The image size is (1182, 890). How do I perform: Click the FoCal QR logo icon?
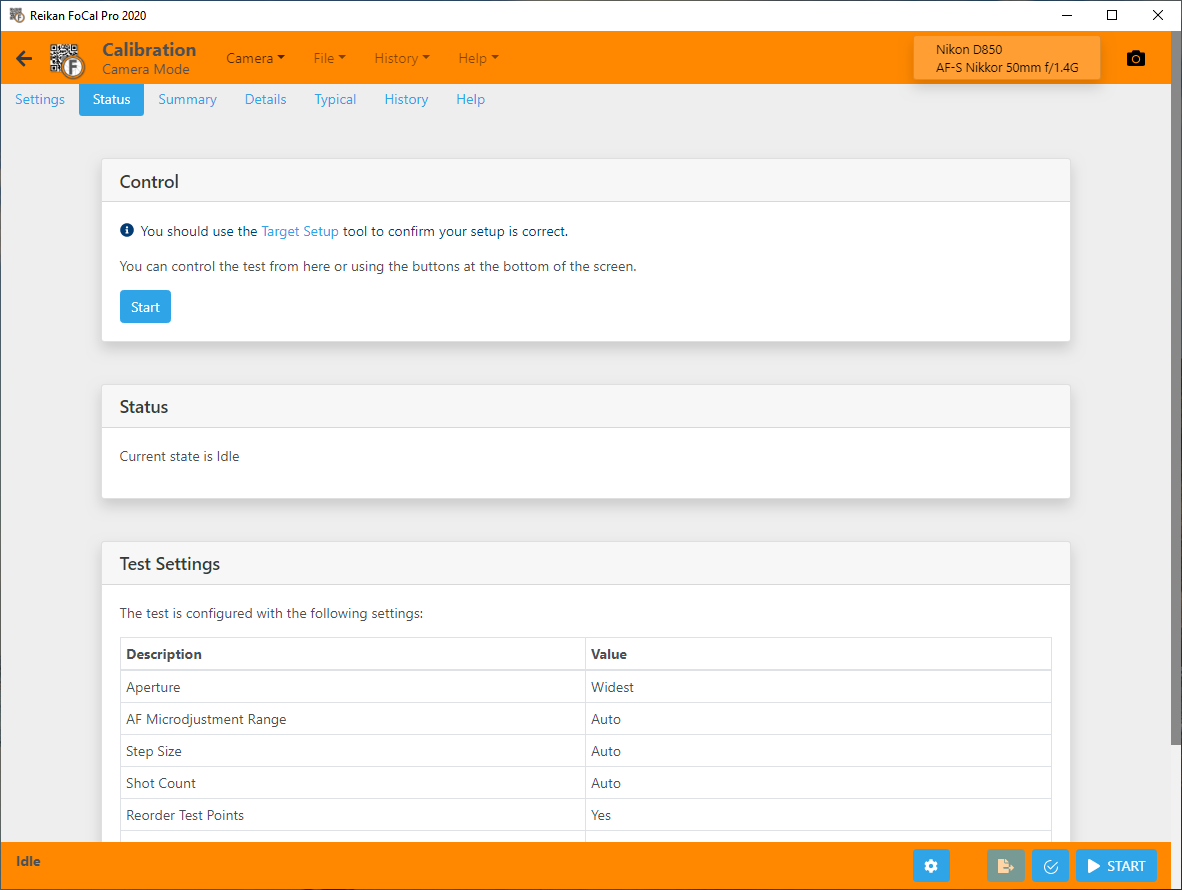pos(68,59)
